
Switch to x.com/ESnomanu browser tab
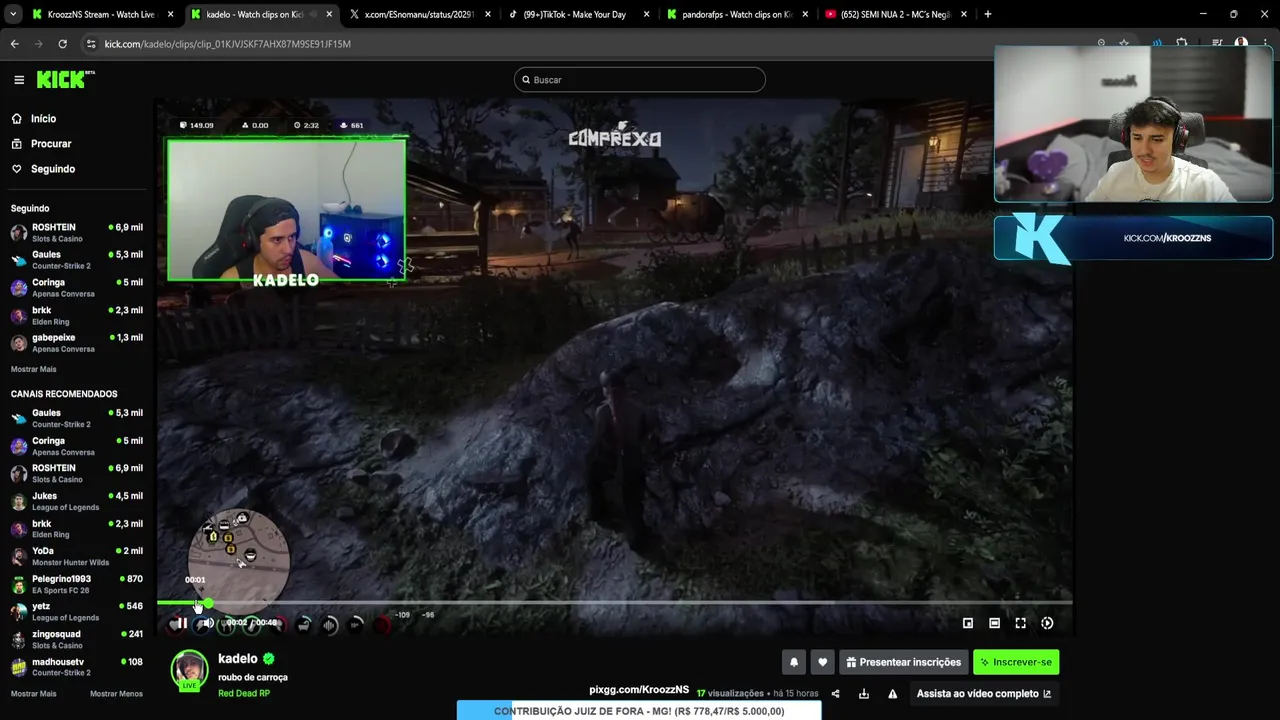click(x=418, y=14)
